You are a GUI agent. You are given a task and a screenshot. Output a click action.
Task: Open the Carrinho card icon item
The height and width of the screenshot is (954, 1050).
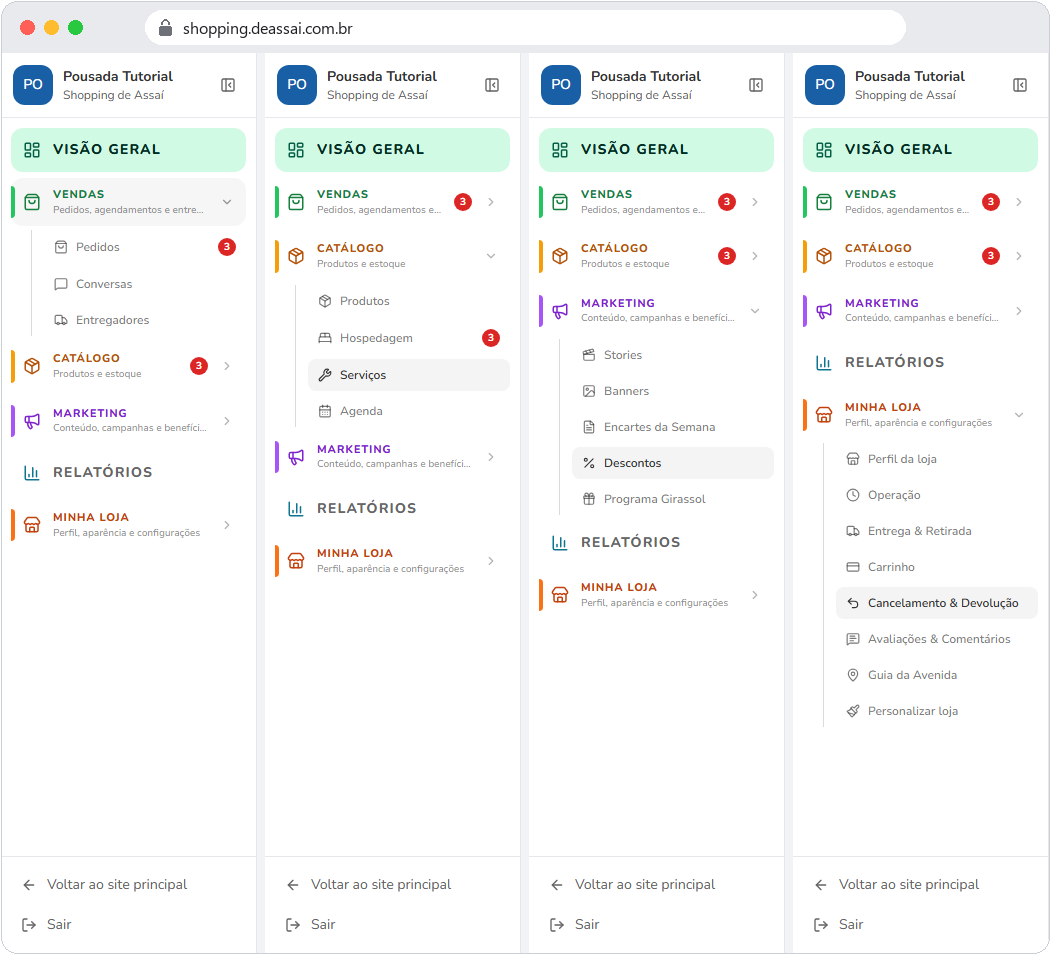[852, 567]
